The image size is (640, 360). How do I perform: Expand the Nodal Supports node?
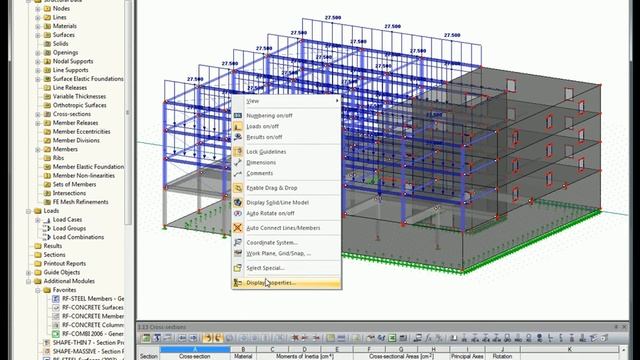click(38, 61)
